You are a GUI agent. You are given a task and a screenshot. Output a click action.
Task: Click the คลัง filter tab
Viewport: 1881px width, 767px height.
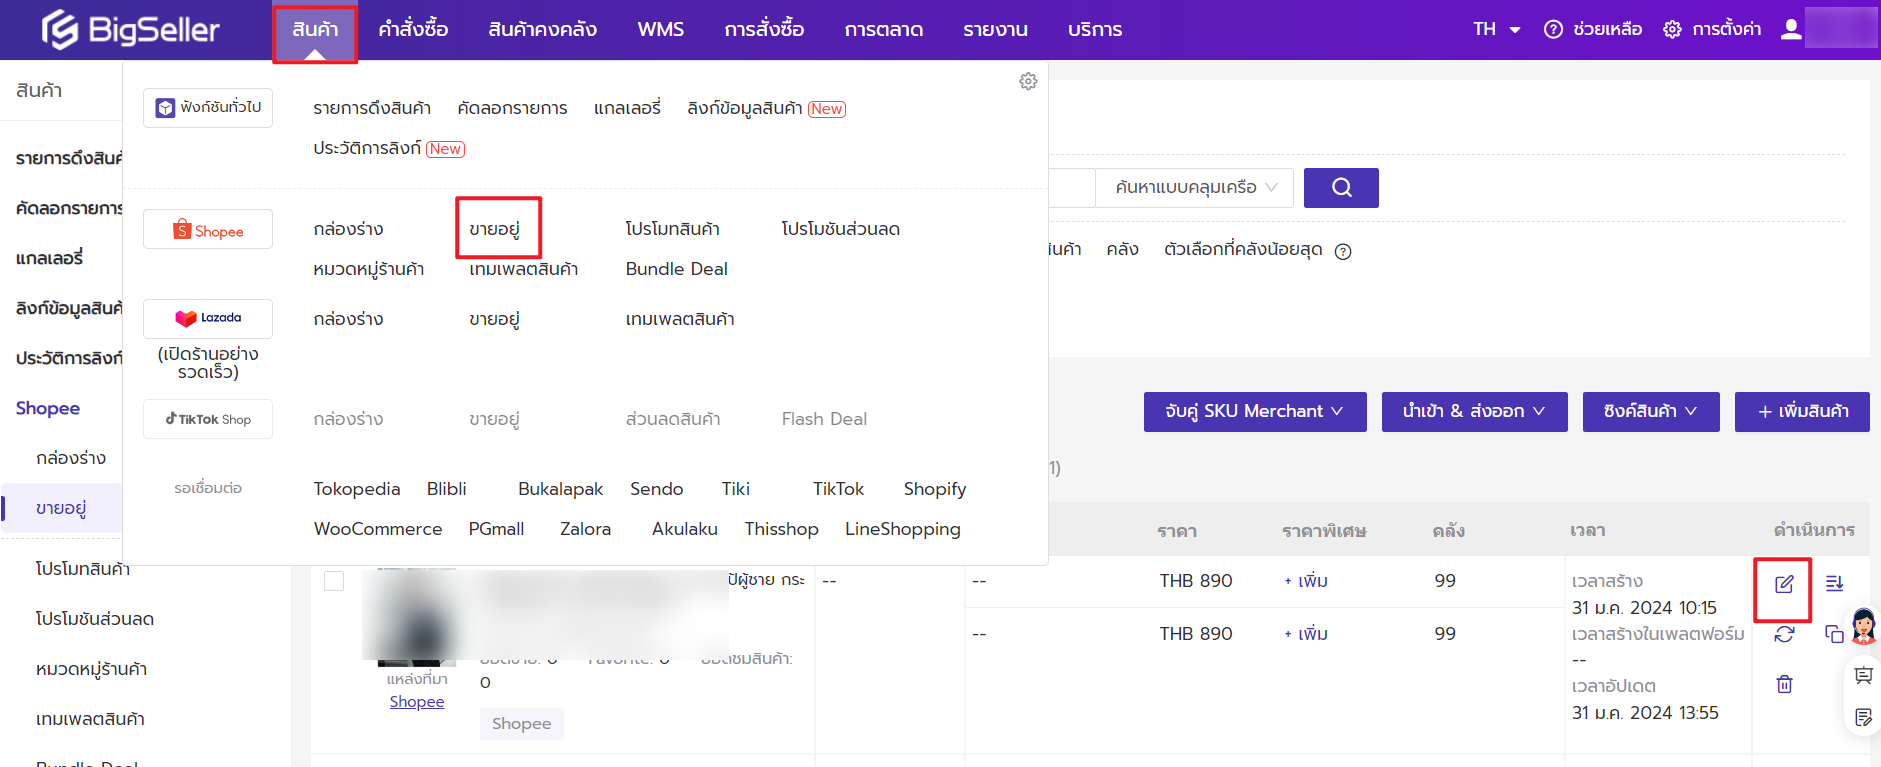tap(1122, 249)
